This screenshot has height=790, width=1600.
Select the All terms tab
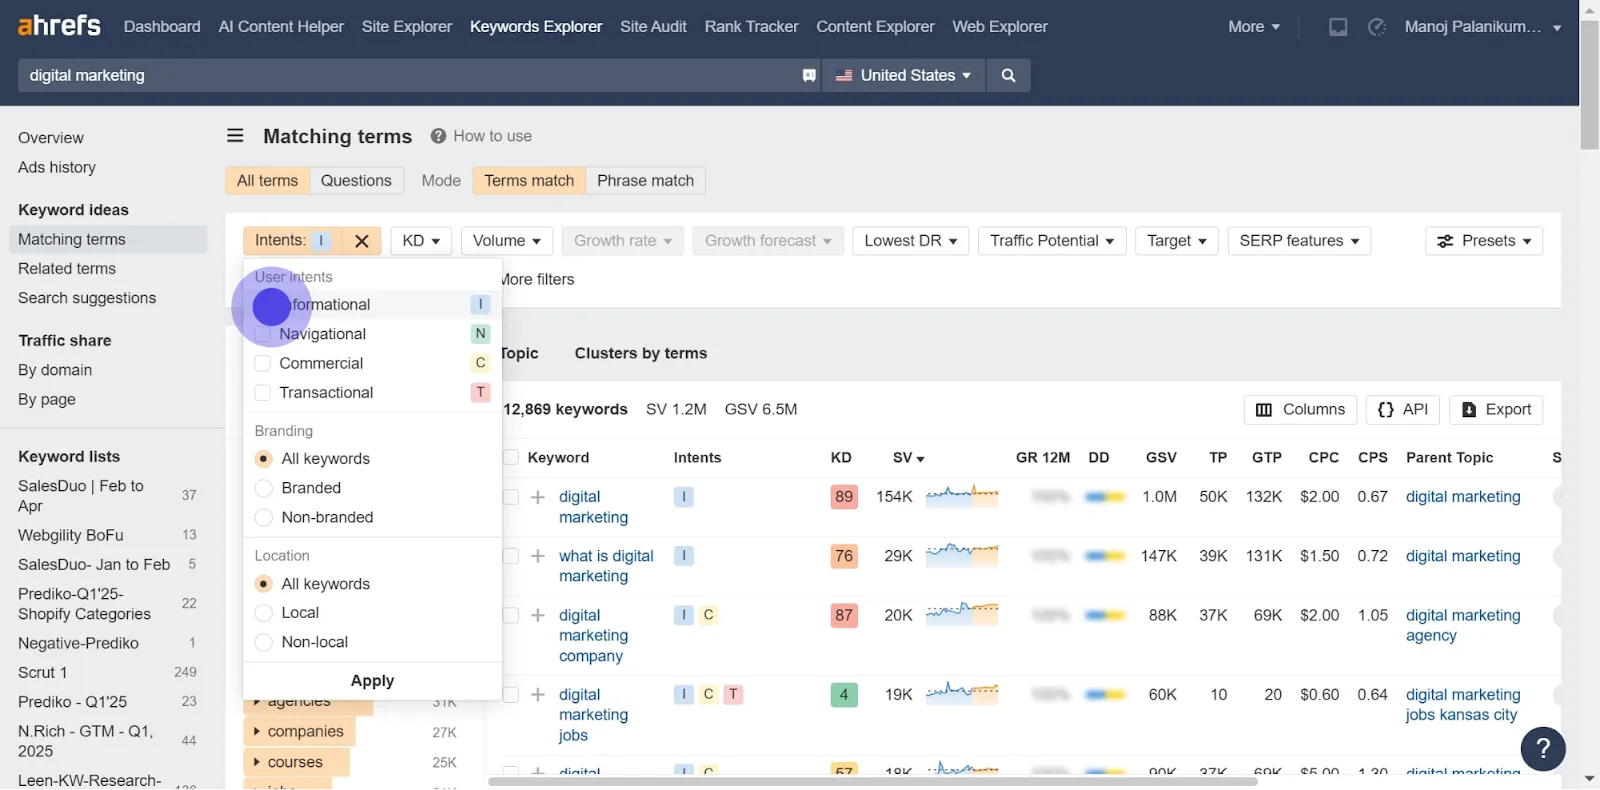click(x=267, y=181)
